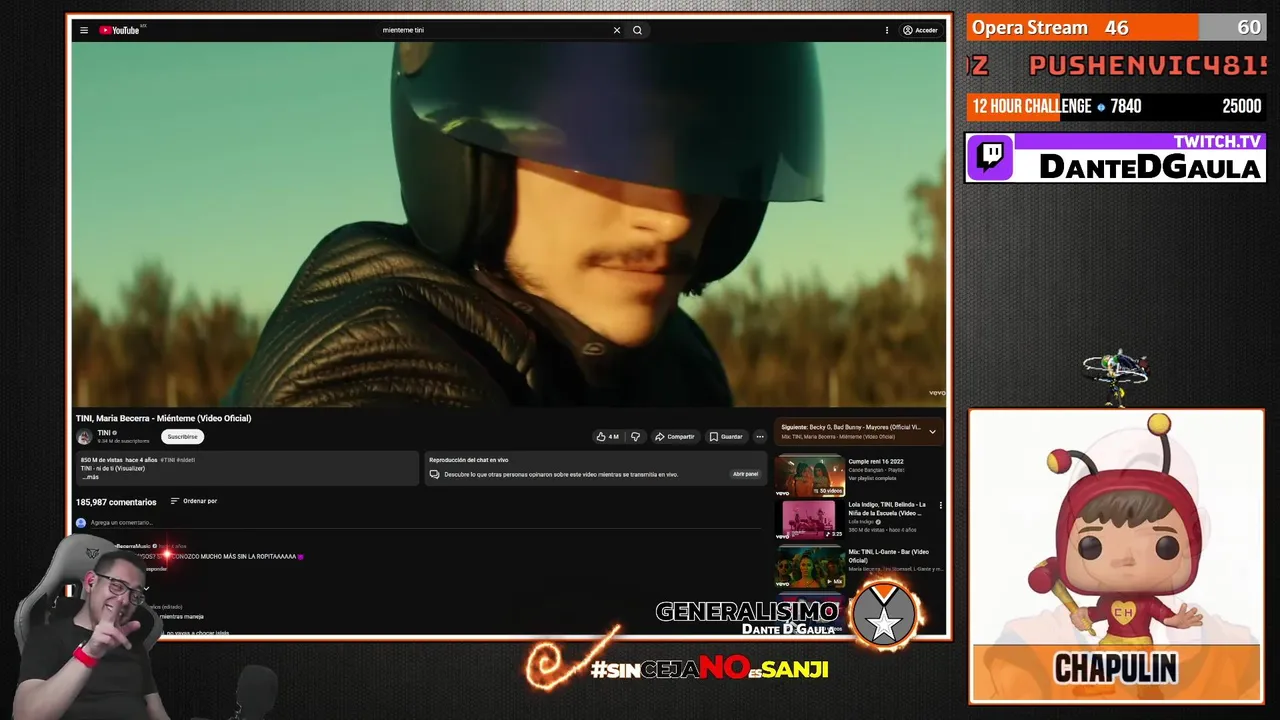Click the Opera Stream progress bar
Image resolution: width=1280 pixels, height=720 pixels.
coord(1116,27)
